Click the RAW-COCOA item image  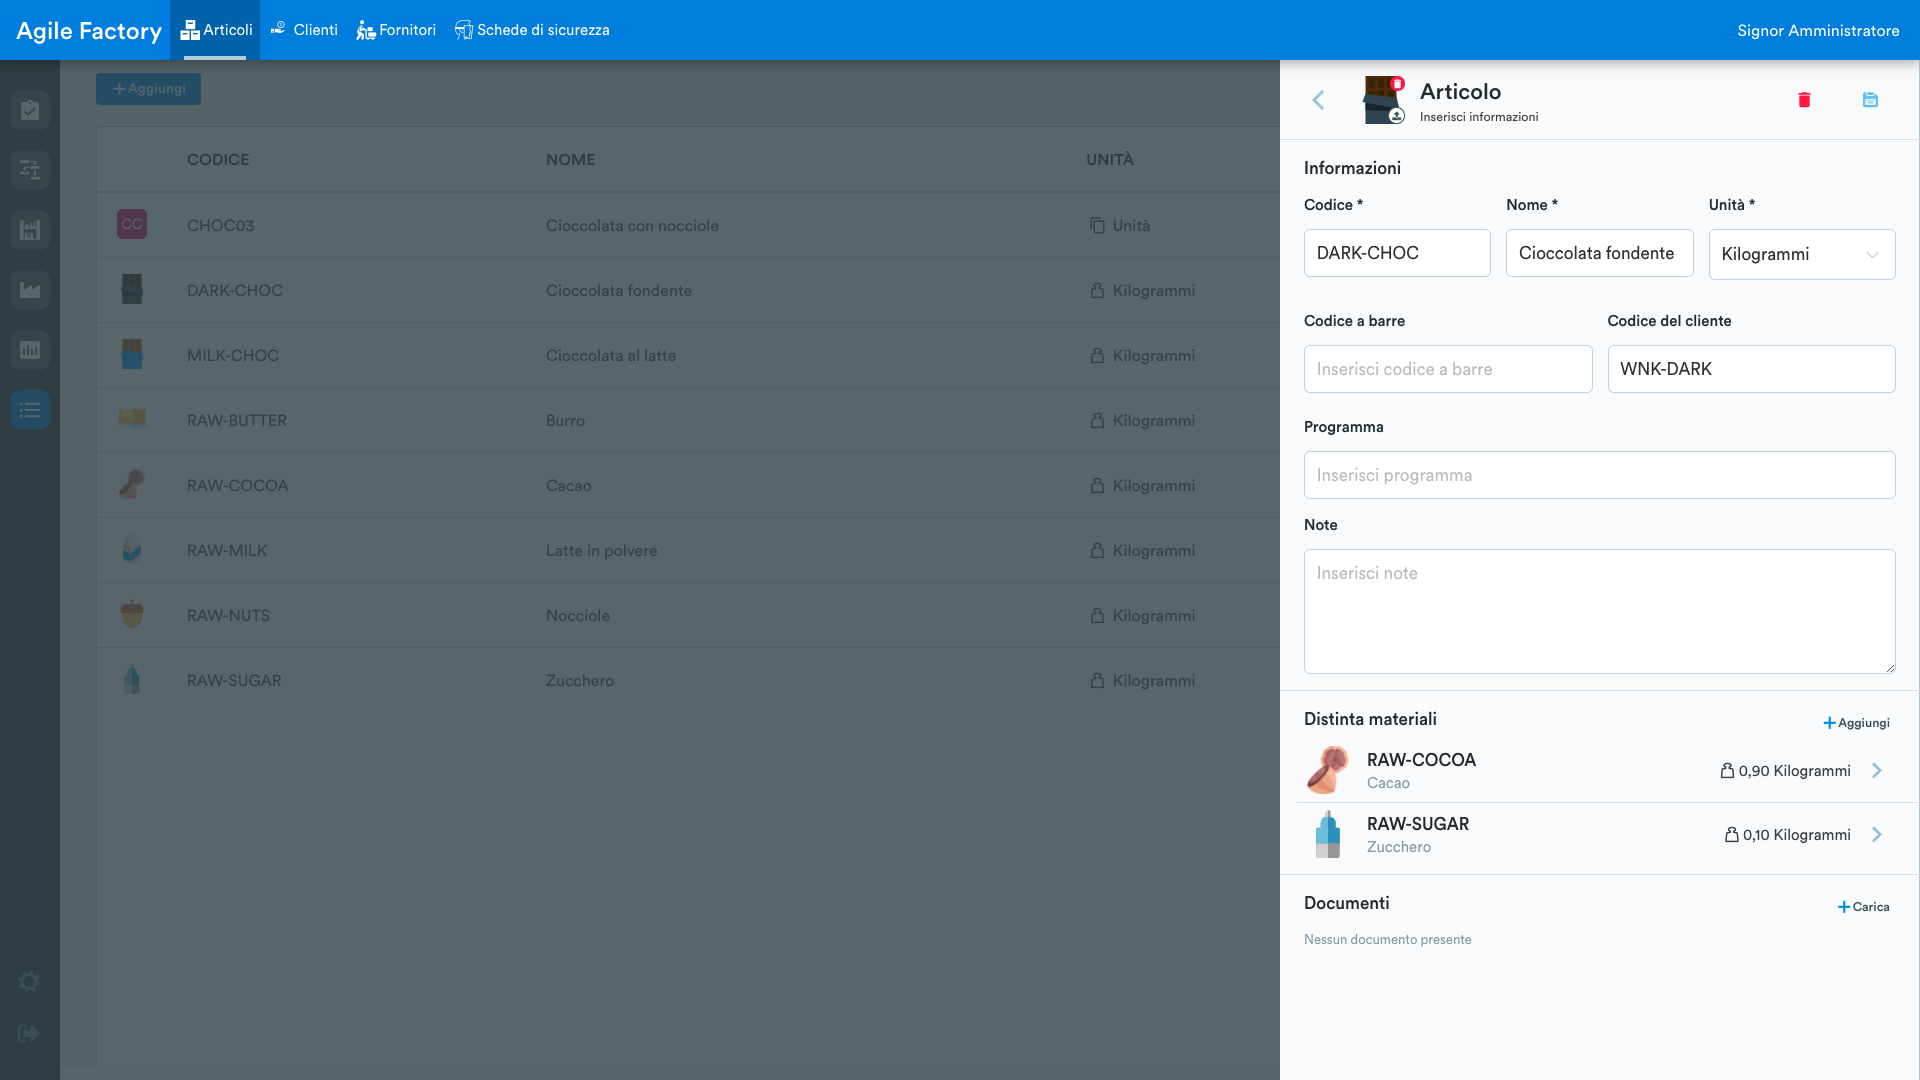(1328, 770)
